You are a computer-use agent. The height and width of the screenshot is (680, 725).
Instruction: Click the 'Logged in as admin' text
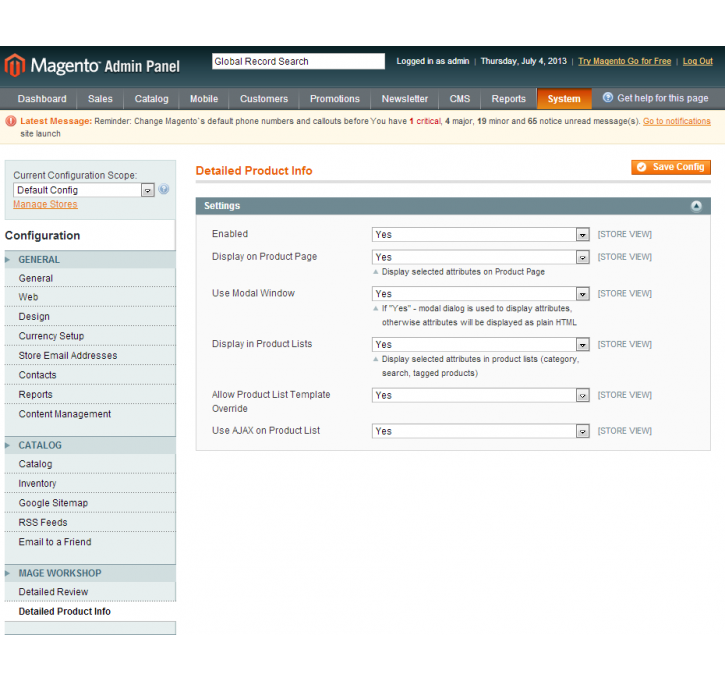(x=433, y=61)
